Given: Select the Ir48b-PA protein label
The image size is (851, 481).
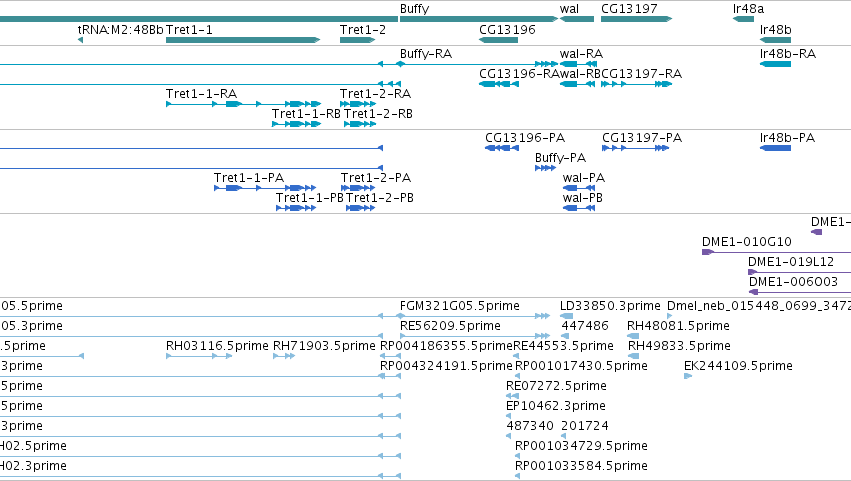Looking at the screenshot, I should [788, 138].
